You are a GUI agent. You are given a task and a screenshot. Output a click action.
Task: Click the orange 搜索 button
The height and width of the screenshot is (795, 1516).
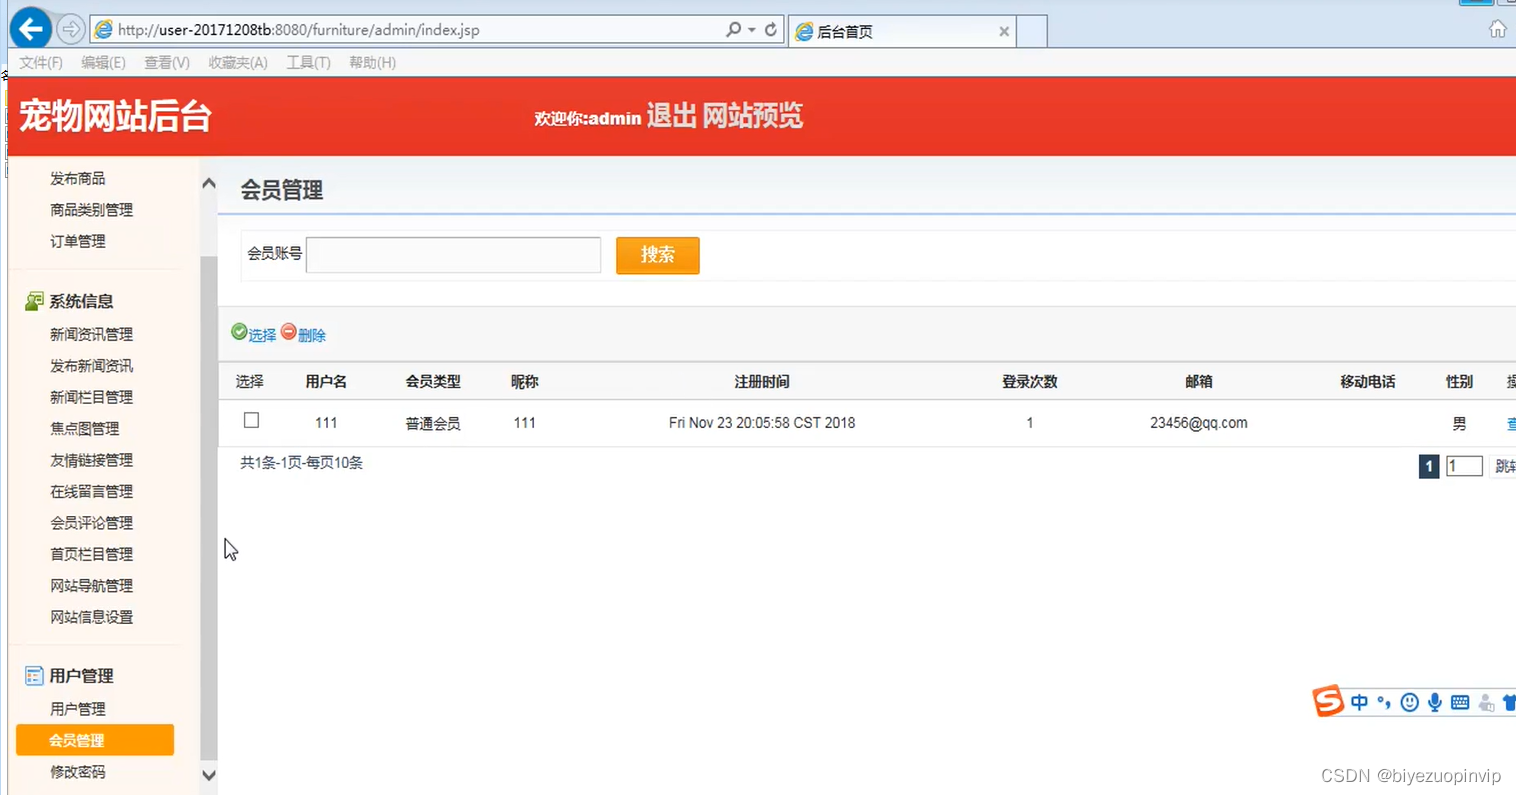[657, 255]
